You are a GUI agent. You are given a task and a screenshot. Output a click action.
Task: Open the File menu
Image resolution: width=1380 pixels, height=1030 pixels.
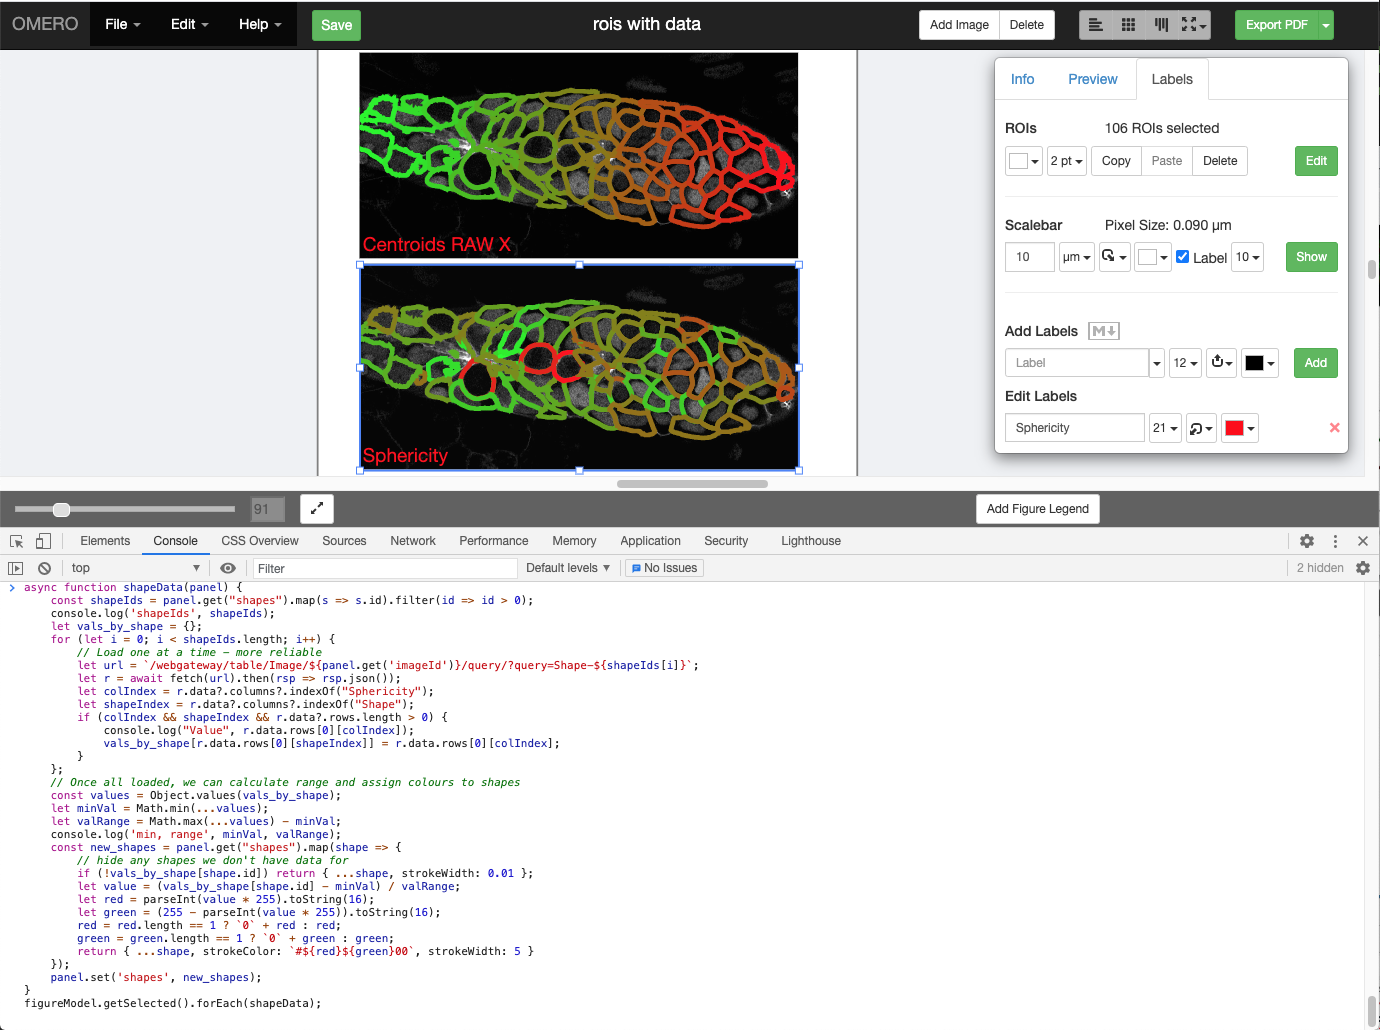tap(123, 24)
